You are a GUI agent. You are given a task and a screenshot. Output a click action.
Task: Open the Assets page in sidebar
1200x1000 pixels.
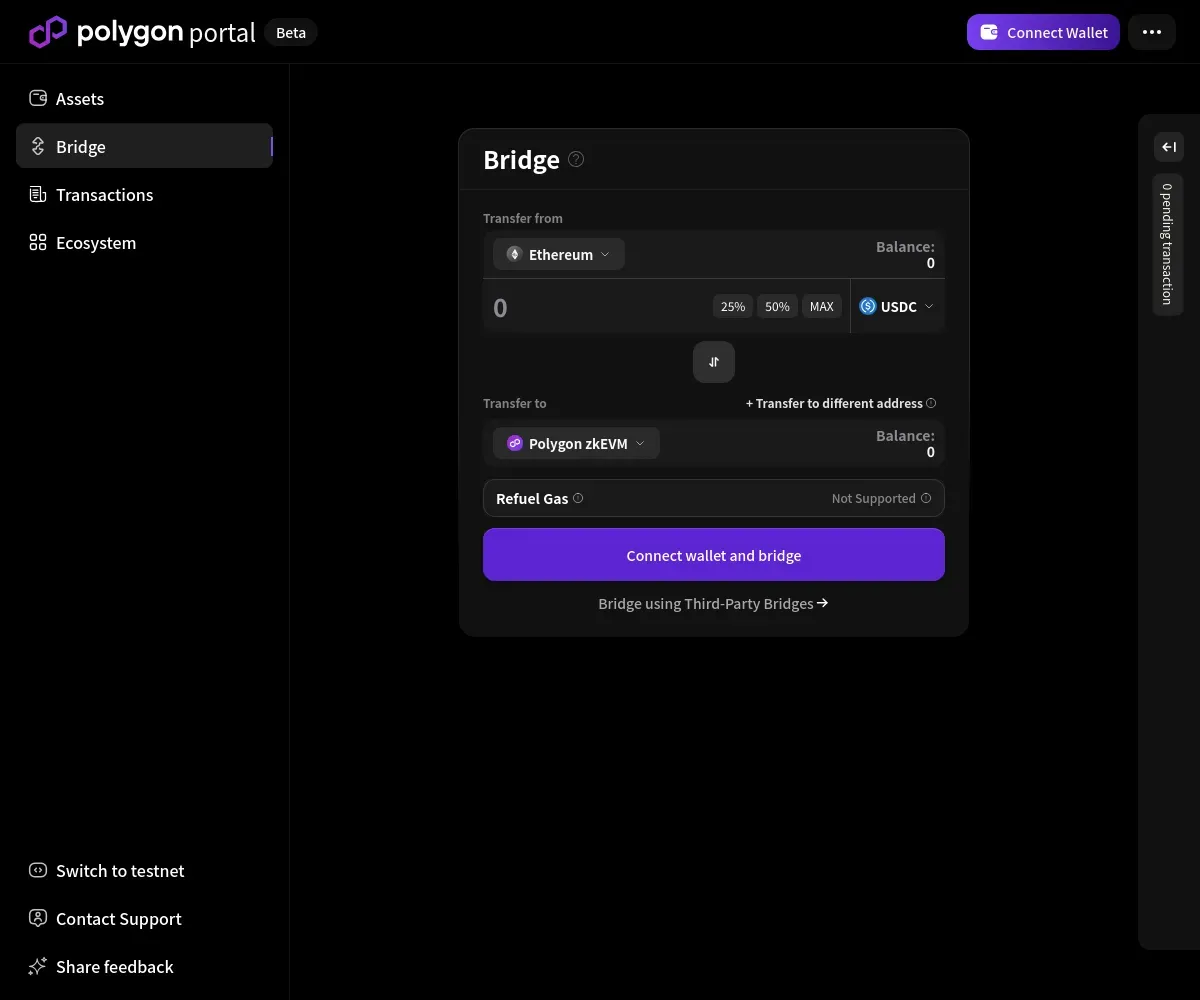144,98
